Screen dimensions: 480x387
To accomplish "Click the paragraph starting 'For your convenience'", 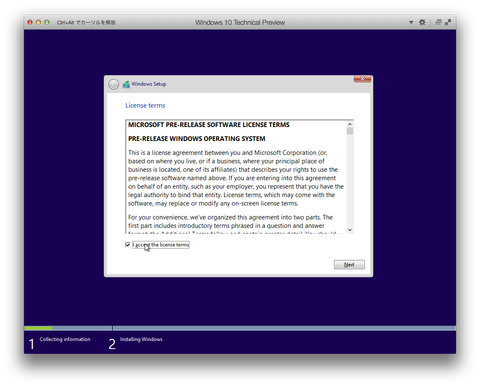I will [230, 224].
